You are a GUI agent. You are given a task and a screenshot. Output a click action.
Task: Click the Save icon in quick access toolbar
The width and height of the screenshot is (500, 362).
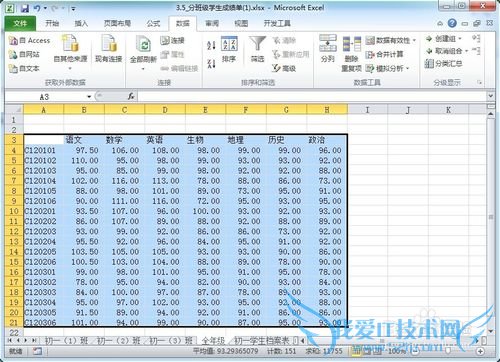(25, 8)
